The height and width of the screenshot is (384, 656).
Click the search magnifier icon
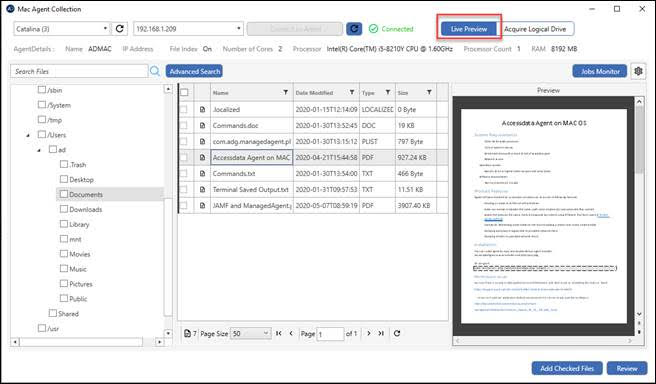click(x=155, y=71)
